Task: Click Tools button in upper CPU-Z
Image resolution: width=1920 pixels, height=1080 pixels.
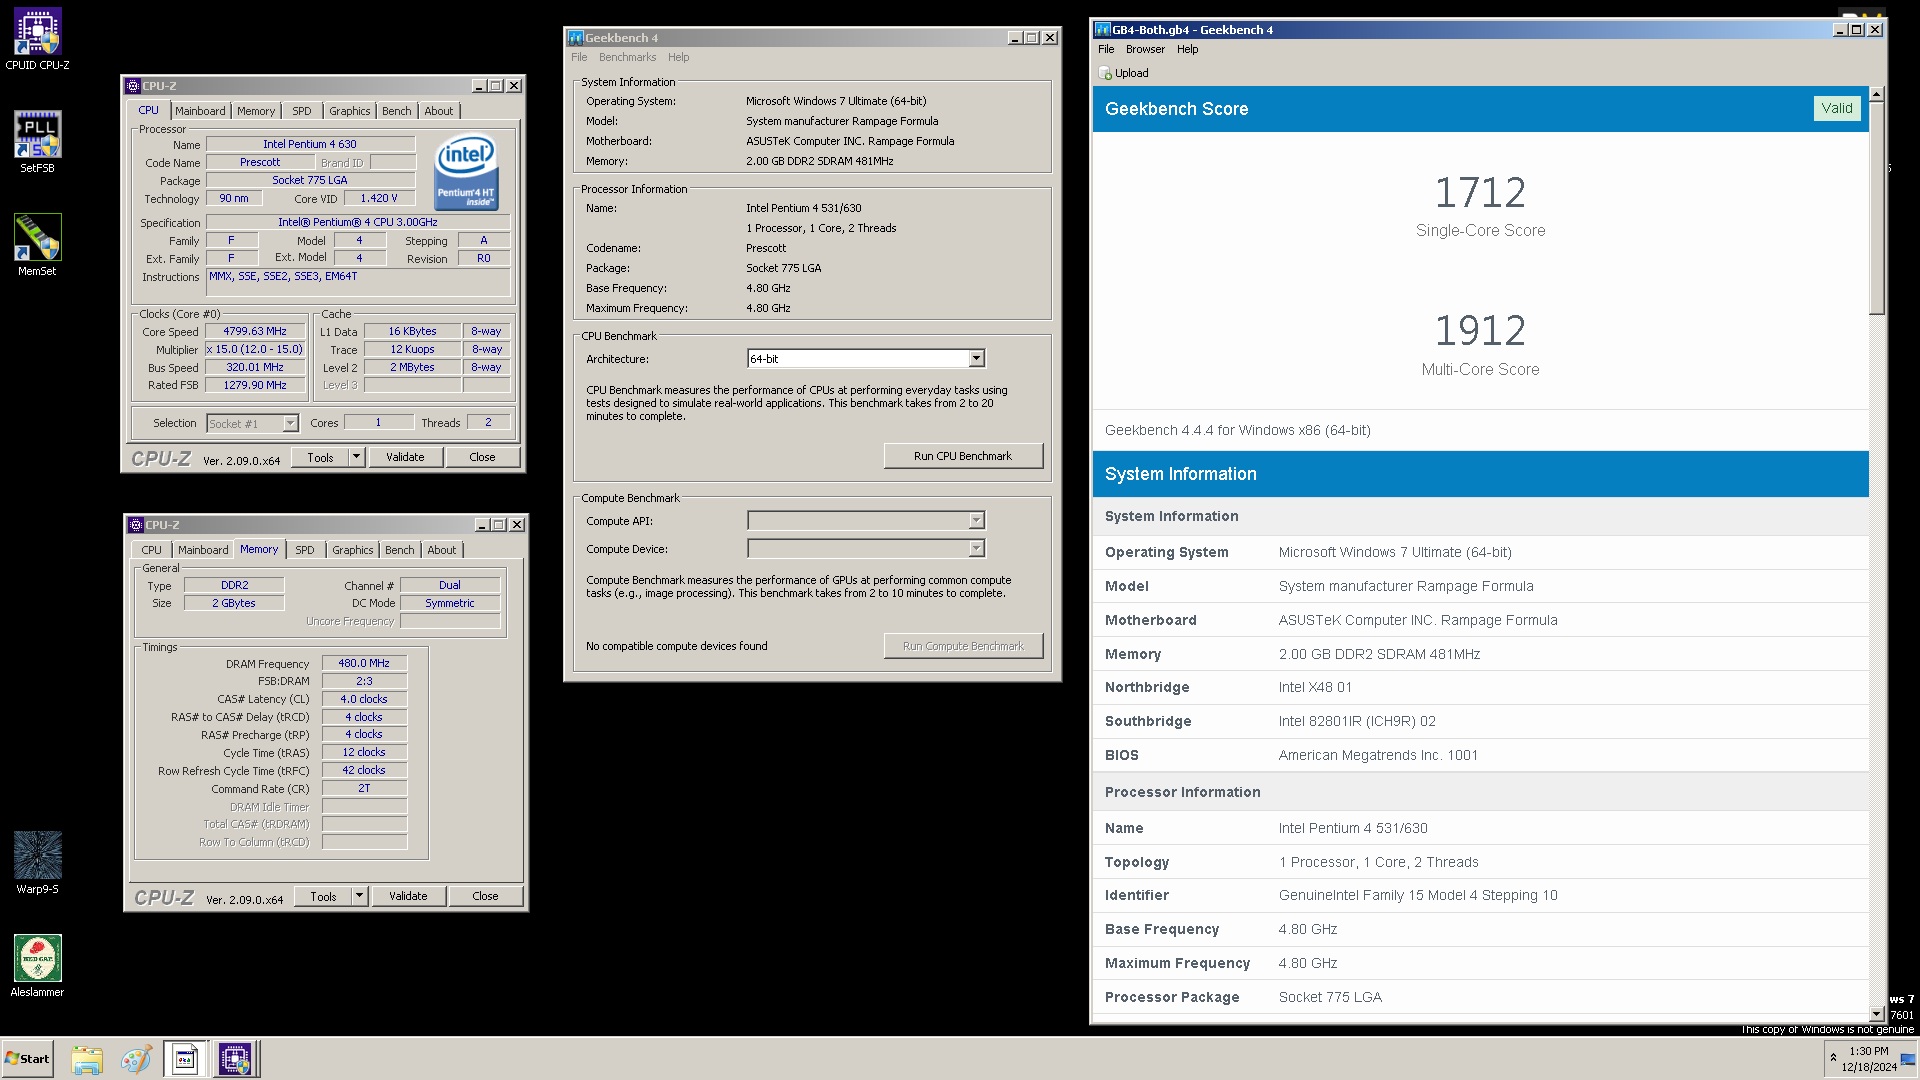Action: coord(320,457)
